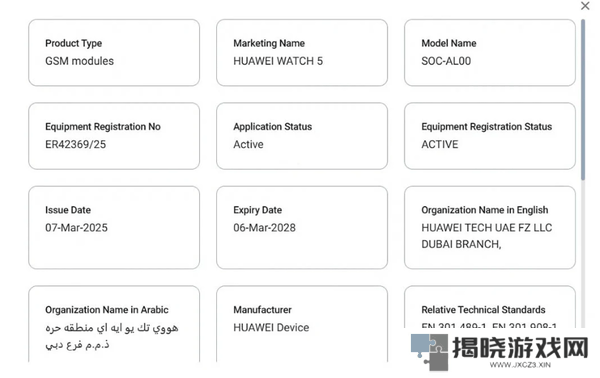600x378 pixels.
Task: Click the 'HUAWEI WATCH 5' value
Action: point(278,61)
